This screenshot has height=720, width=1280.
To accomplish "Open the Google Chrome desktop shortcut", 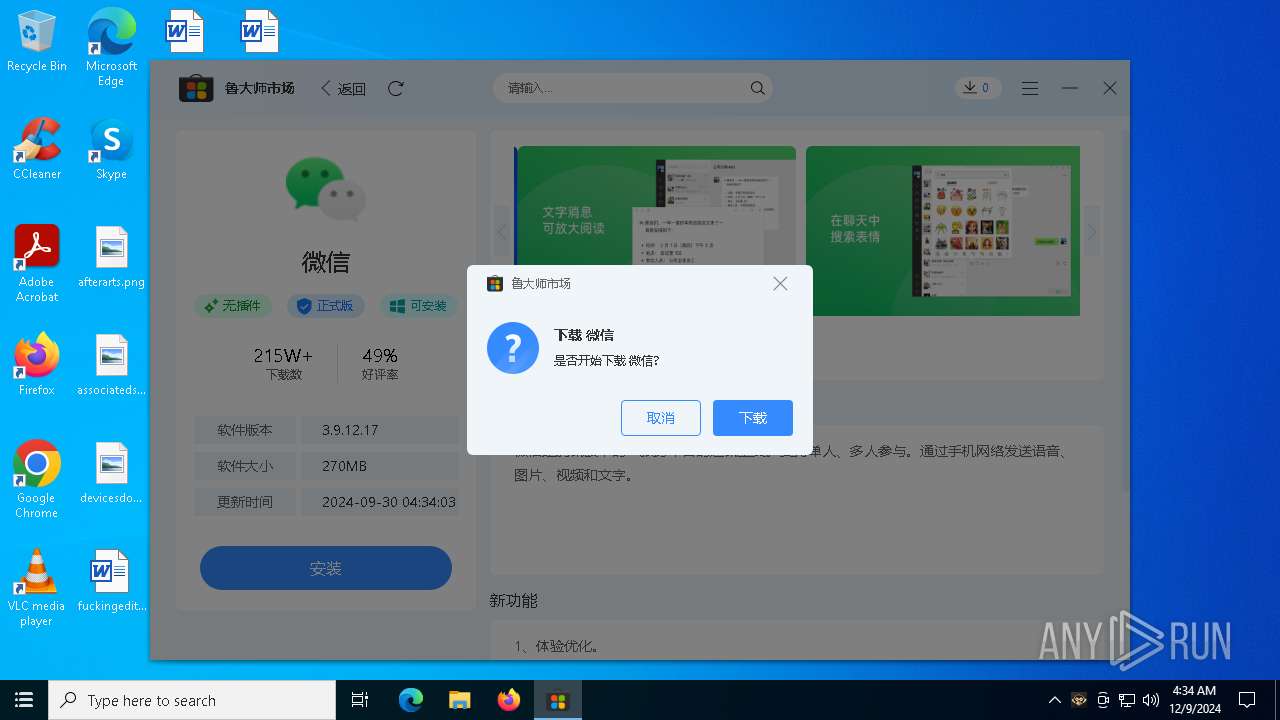I will tap(37, 480).
